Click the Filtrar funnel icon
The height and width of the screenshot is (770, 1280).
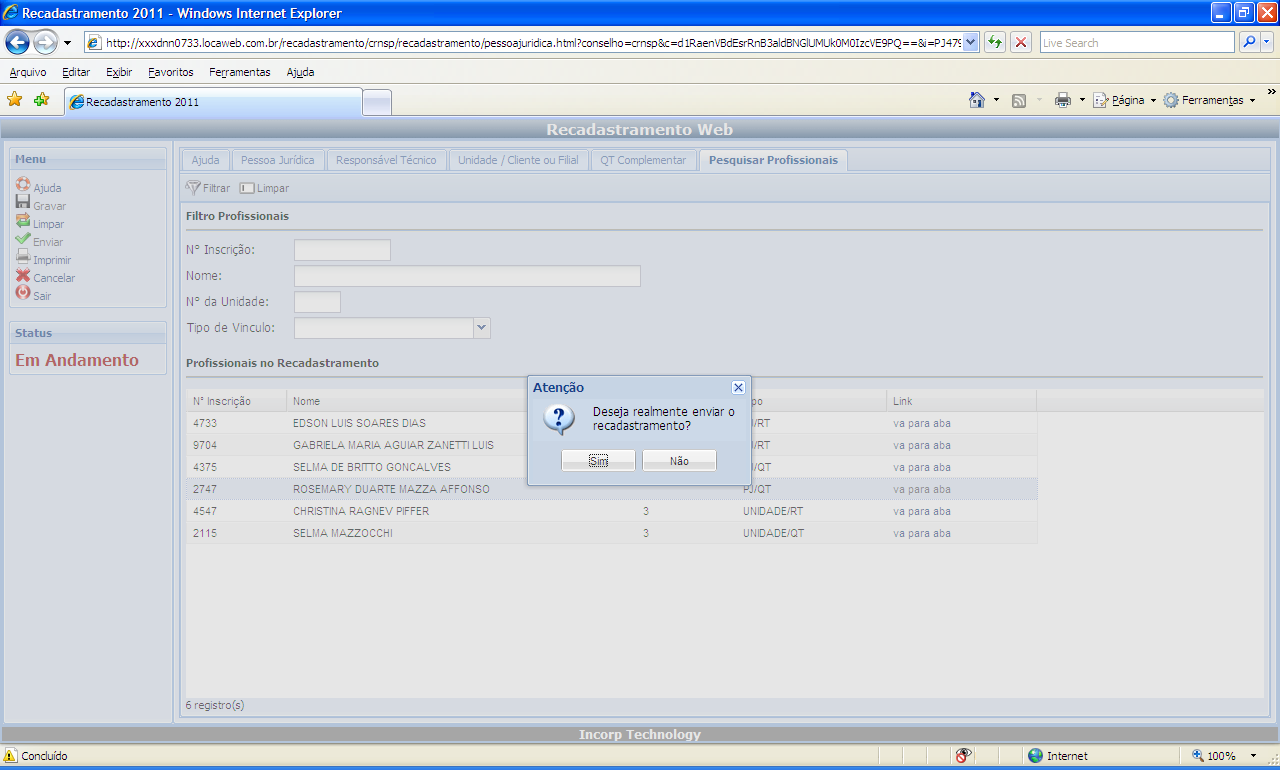(193, 187)
